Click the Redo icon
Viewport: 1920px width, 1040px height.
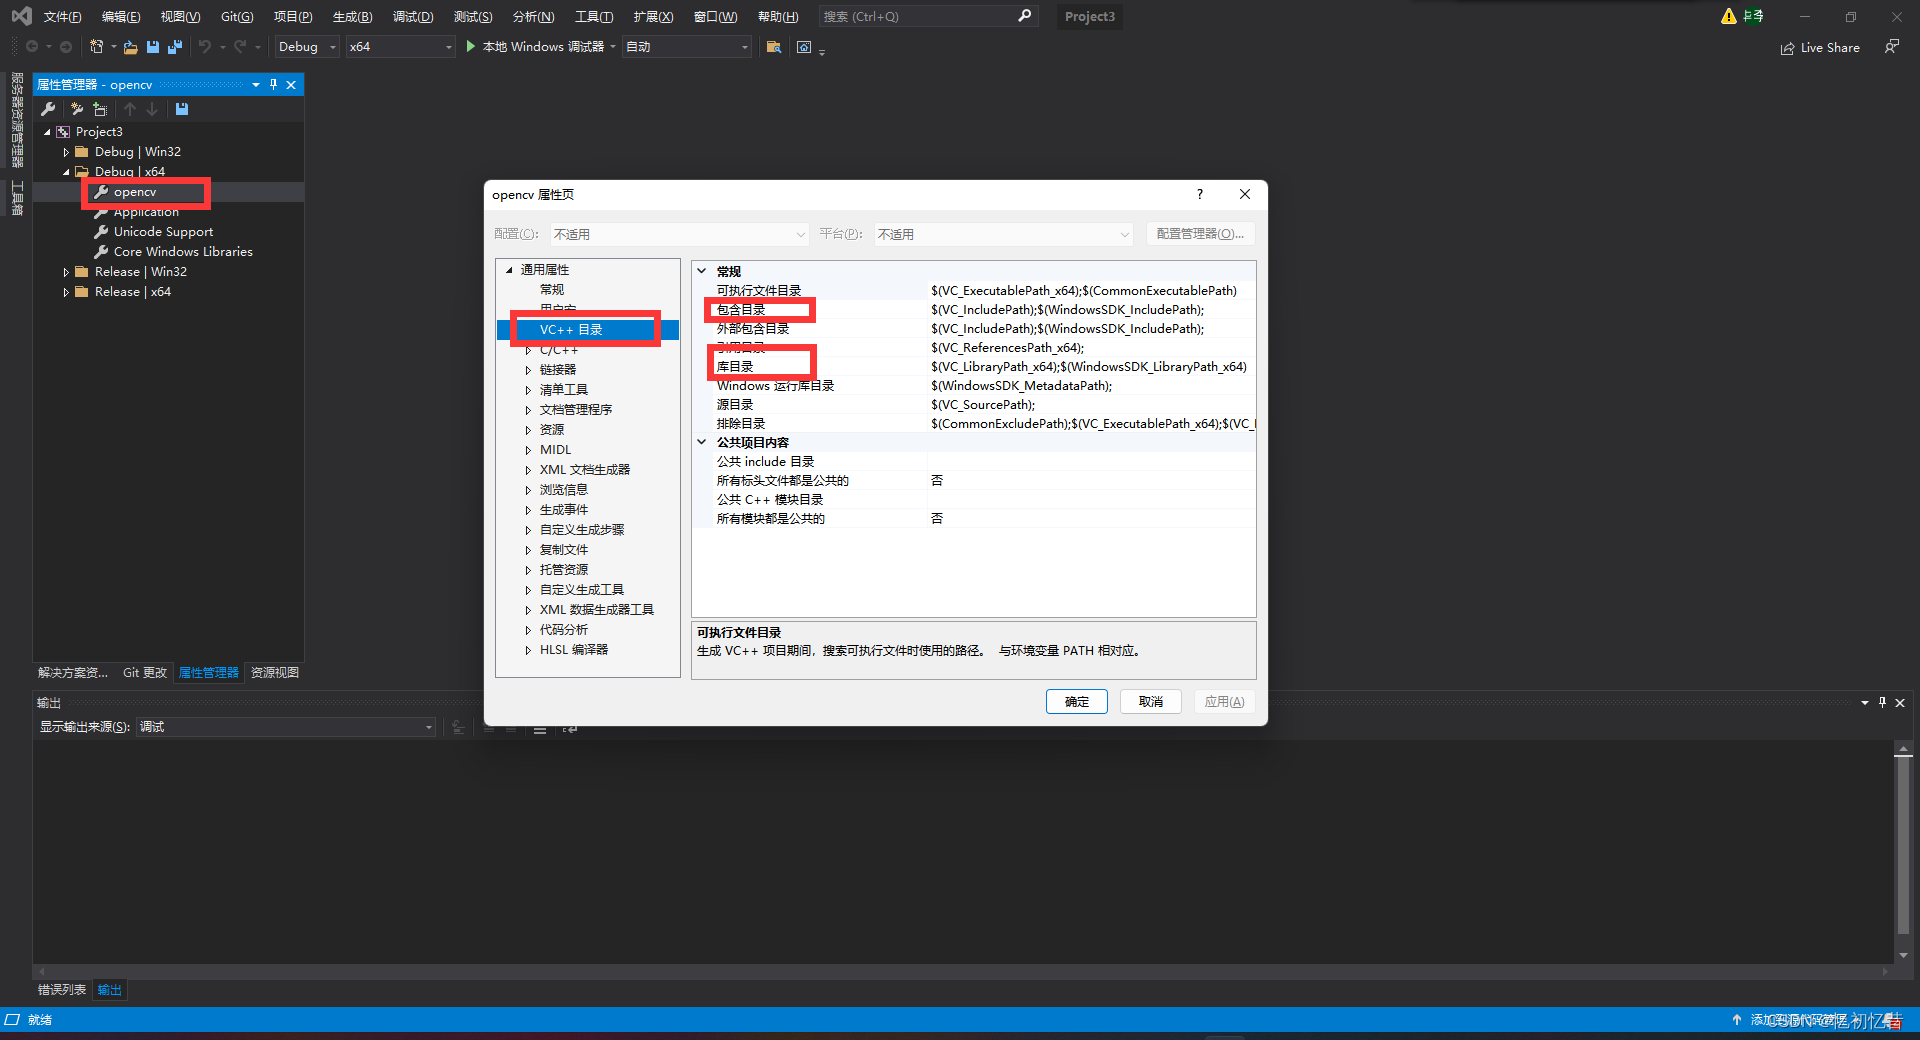(x=240, y=47)
